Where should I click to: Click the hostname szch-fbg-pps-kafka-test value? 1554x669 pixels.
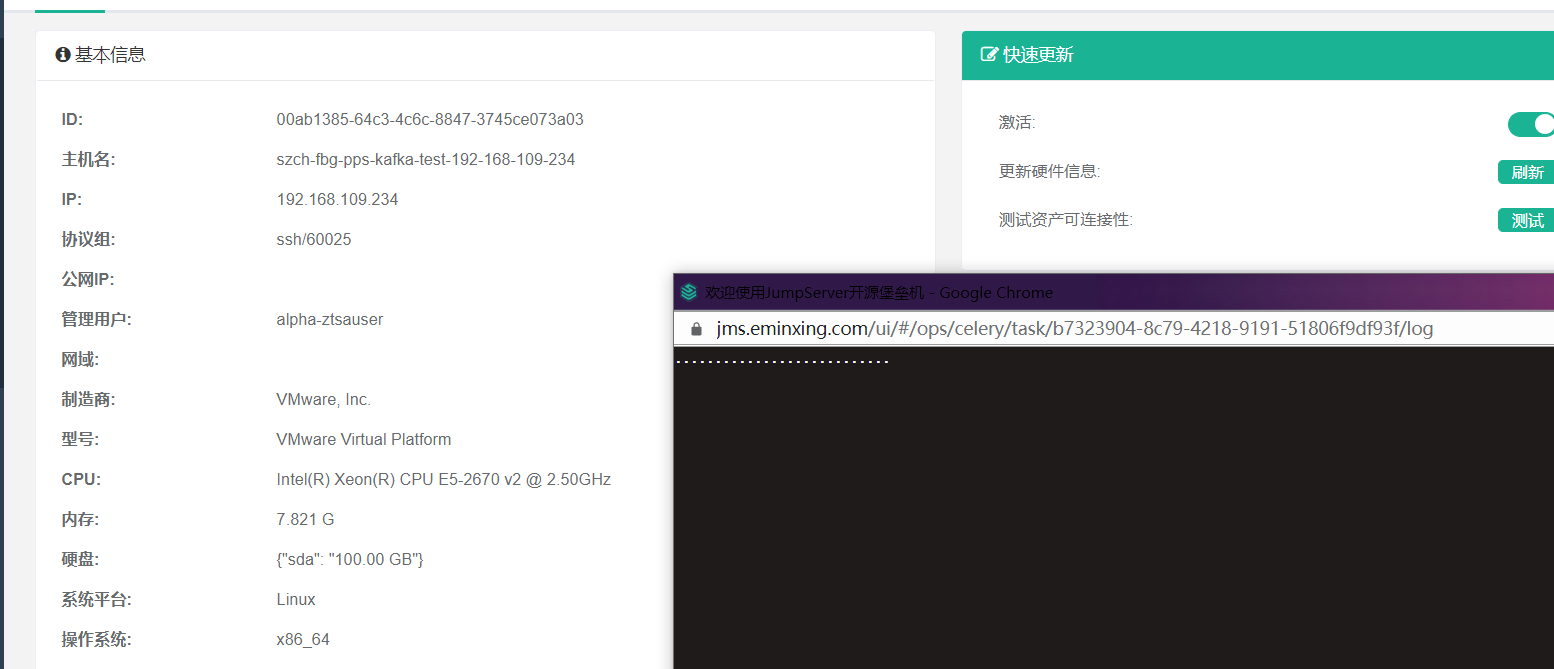point(425,159)
